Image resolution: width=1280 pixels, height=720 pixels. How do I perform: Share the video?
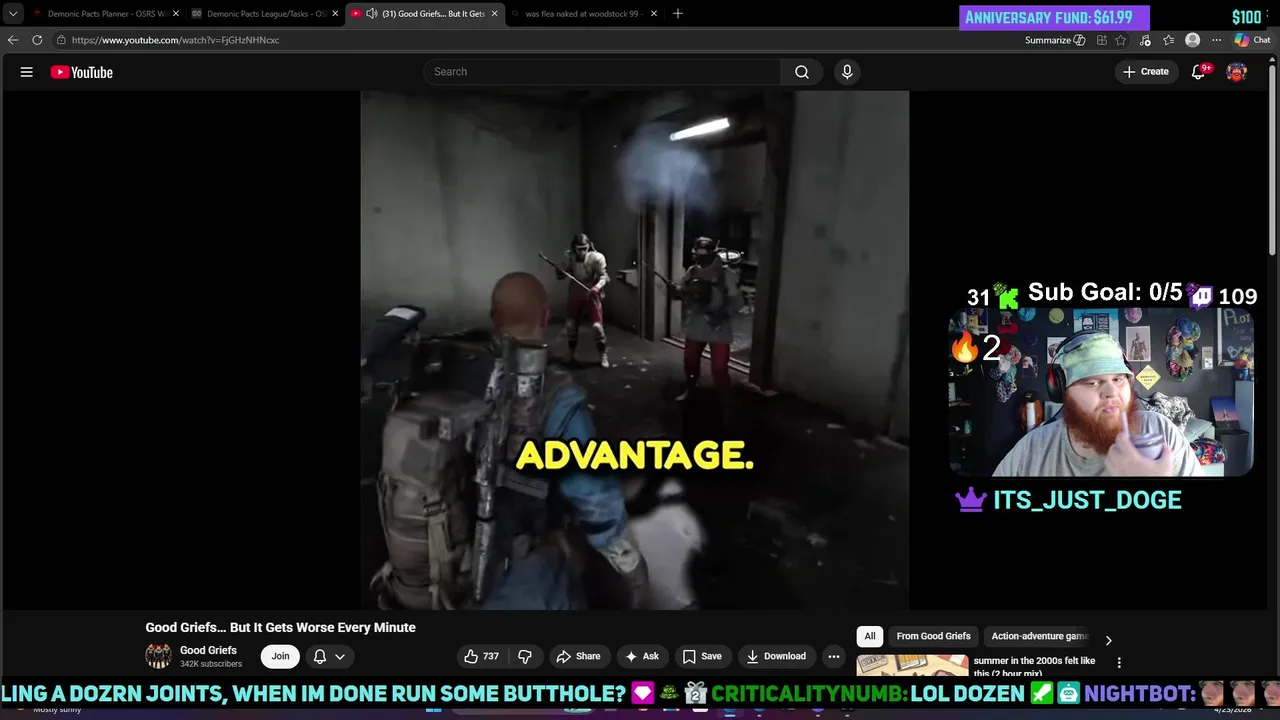point(578,656)
